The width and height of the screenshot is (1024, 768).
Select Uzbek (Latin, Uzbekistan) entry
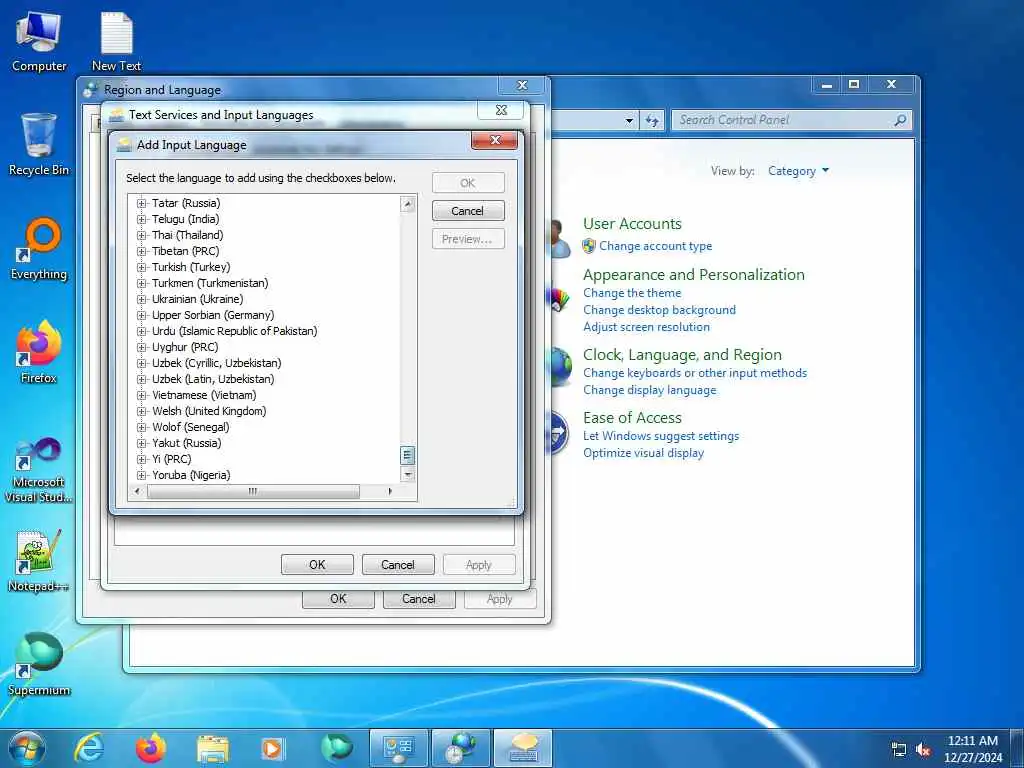point(213,379)
